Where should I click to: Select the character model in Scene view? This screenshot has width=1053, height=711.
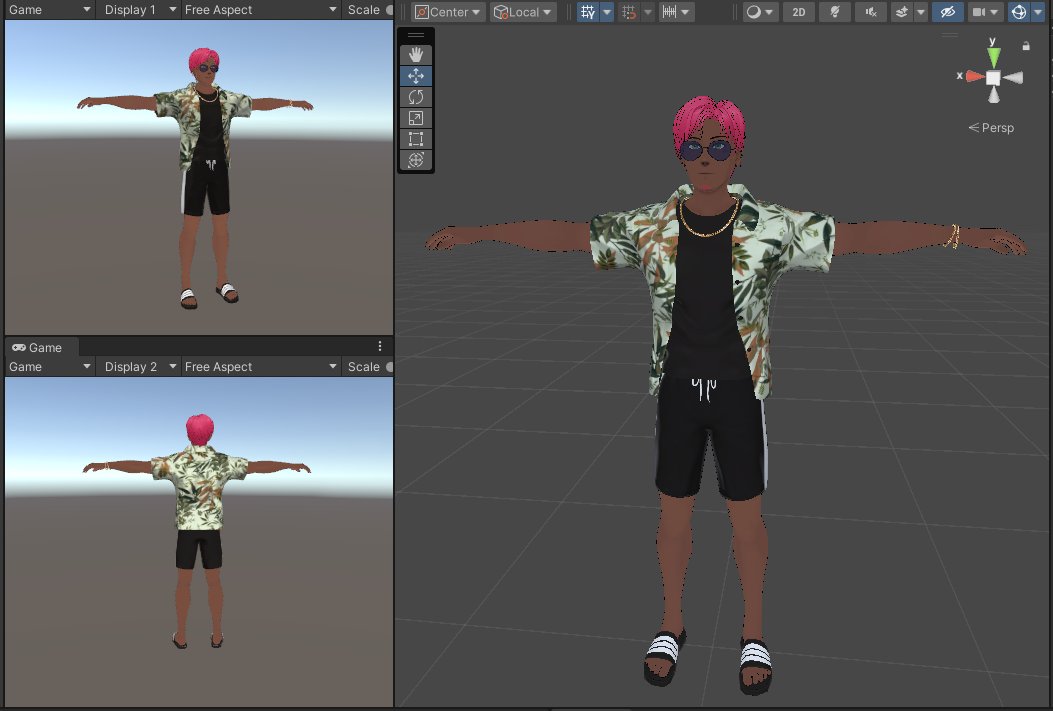[713, 389]
